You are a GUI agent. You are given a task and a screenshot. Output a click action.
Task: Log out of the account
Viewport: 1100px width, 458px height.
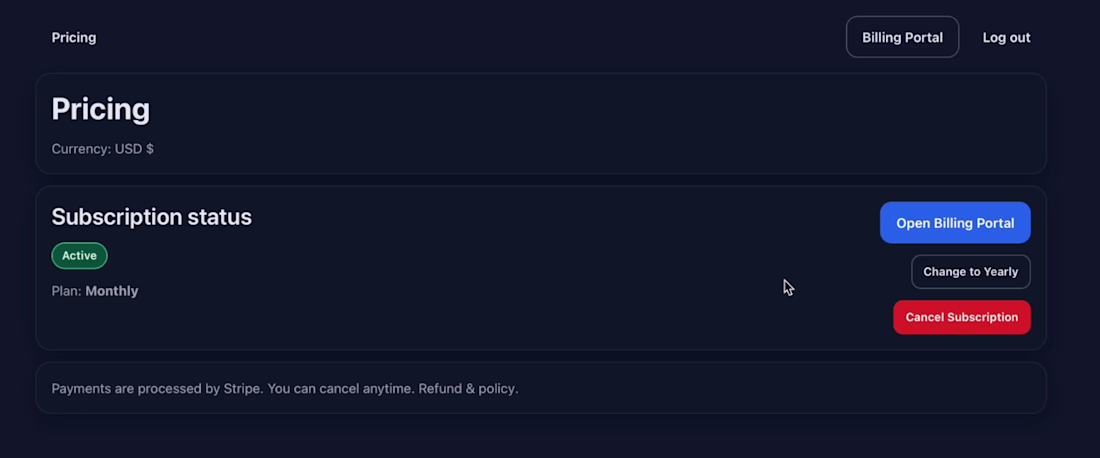[1006, 38]
